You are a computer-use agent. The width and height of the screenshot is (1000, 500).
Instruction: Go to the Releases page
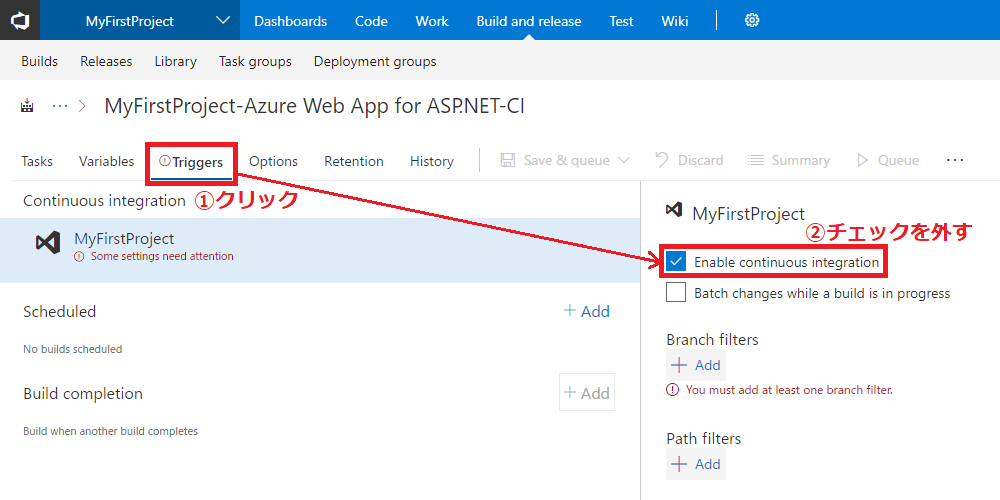point(106,61)
